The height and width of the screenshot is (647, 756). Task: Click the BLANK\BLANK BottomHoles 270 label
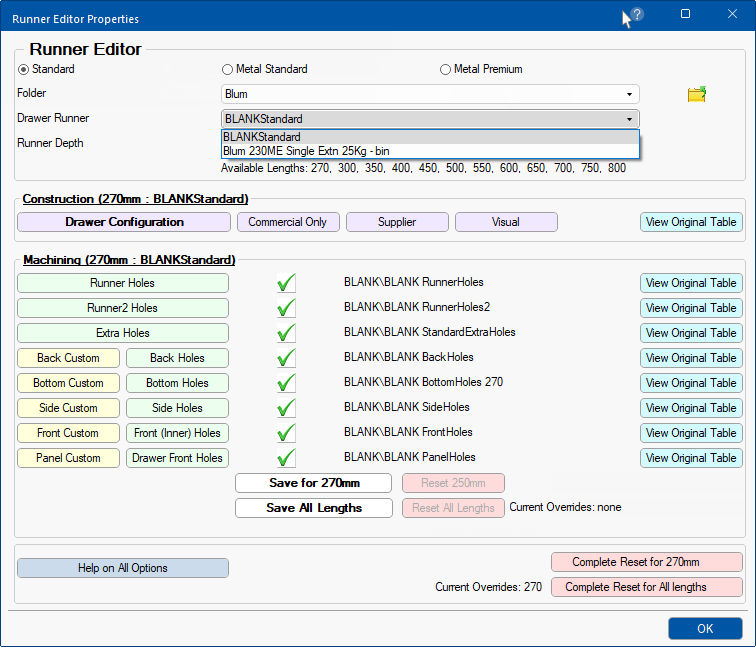423,382
